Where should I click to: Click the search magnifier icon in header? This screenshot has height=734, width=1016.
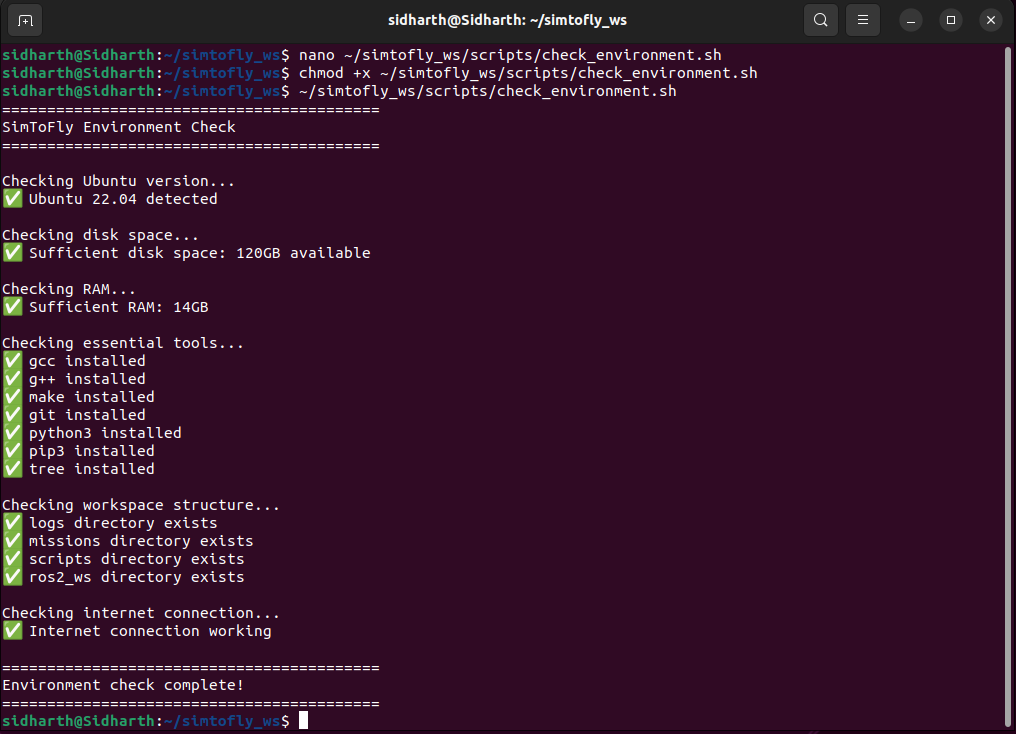coord(820,20)
